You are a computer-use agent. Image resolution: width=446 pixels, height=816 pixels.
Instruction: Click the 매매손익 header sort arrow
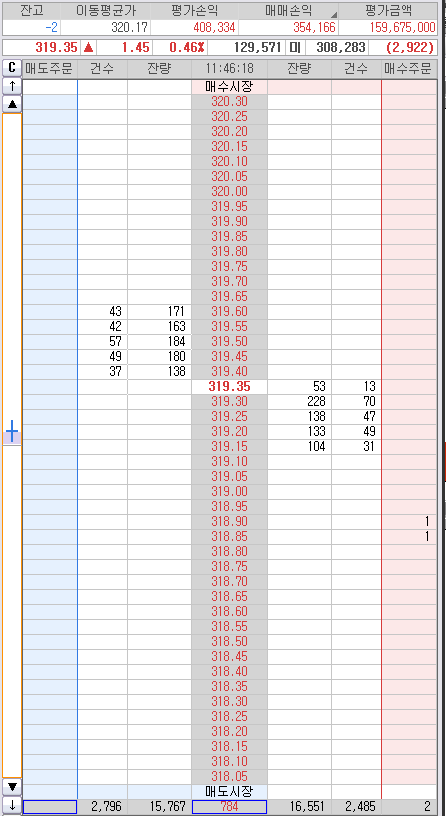334,15
